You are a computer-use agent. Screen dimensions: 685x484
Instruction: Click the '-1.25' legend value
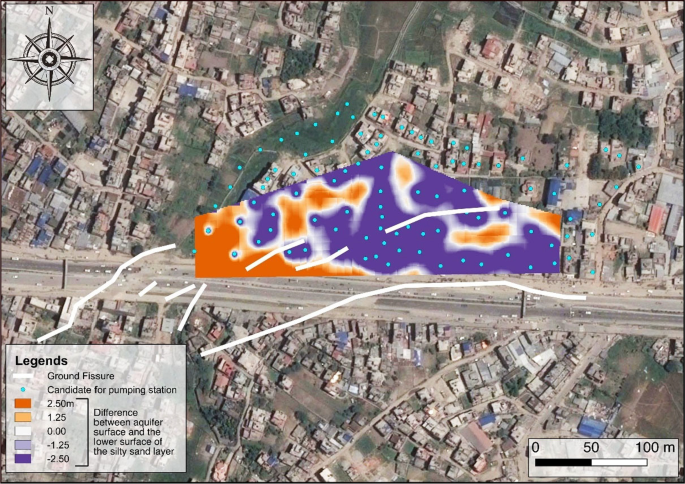click(x=58, y=446)
